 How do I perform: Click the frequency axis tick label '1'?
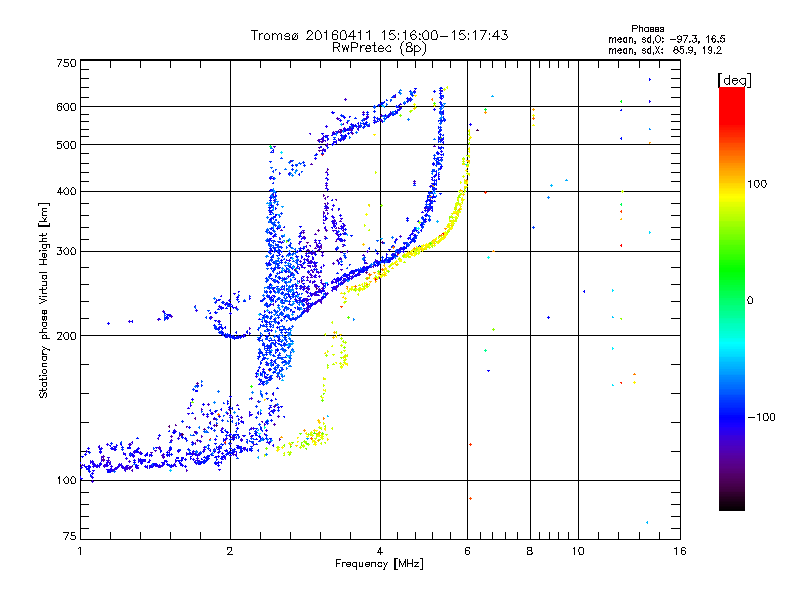80,551
